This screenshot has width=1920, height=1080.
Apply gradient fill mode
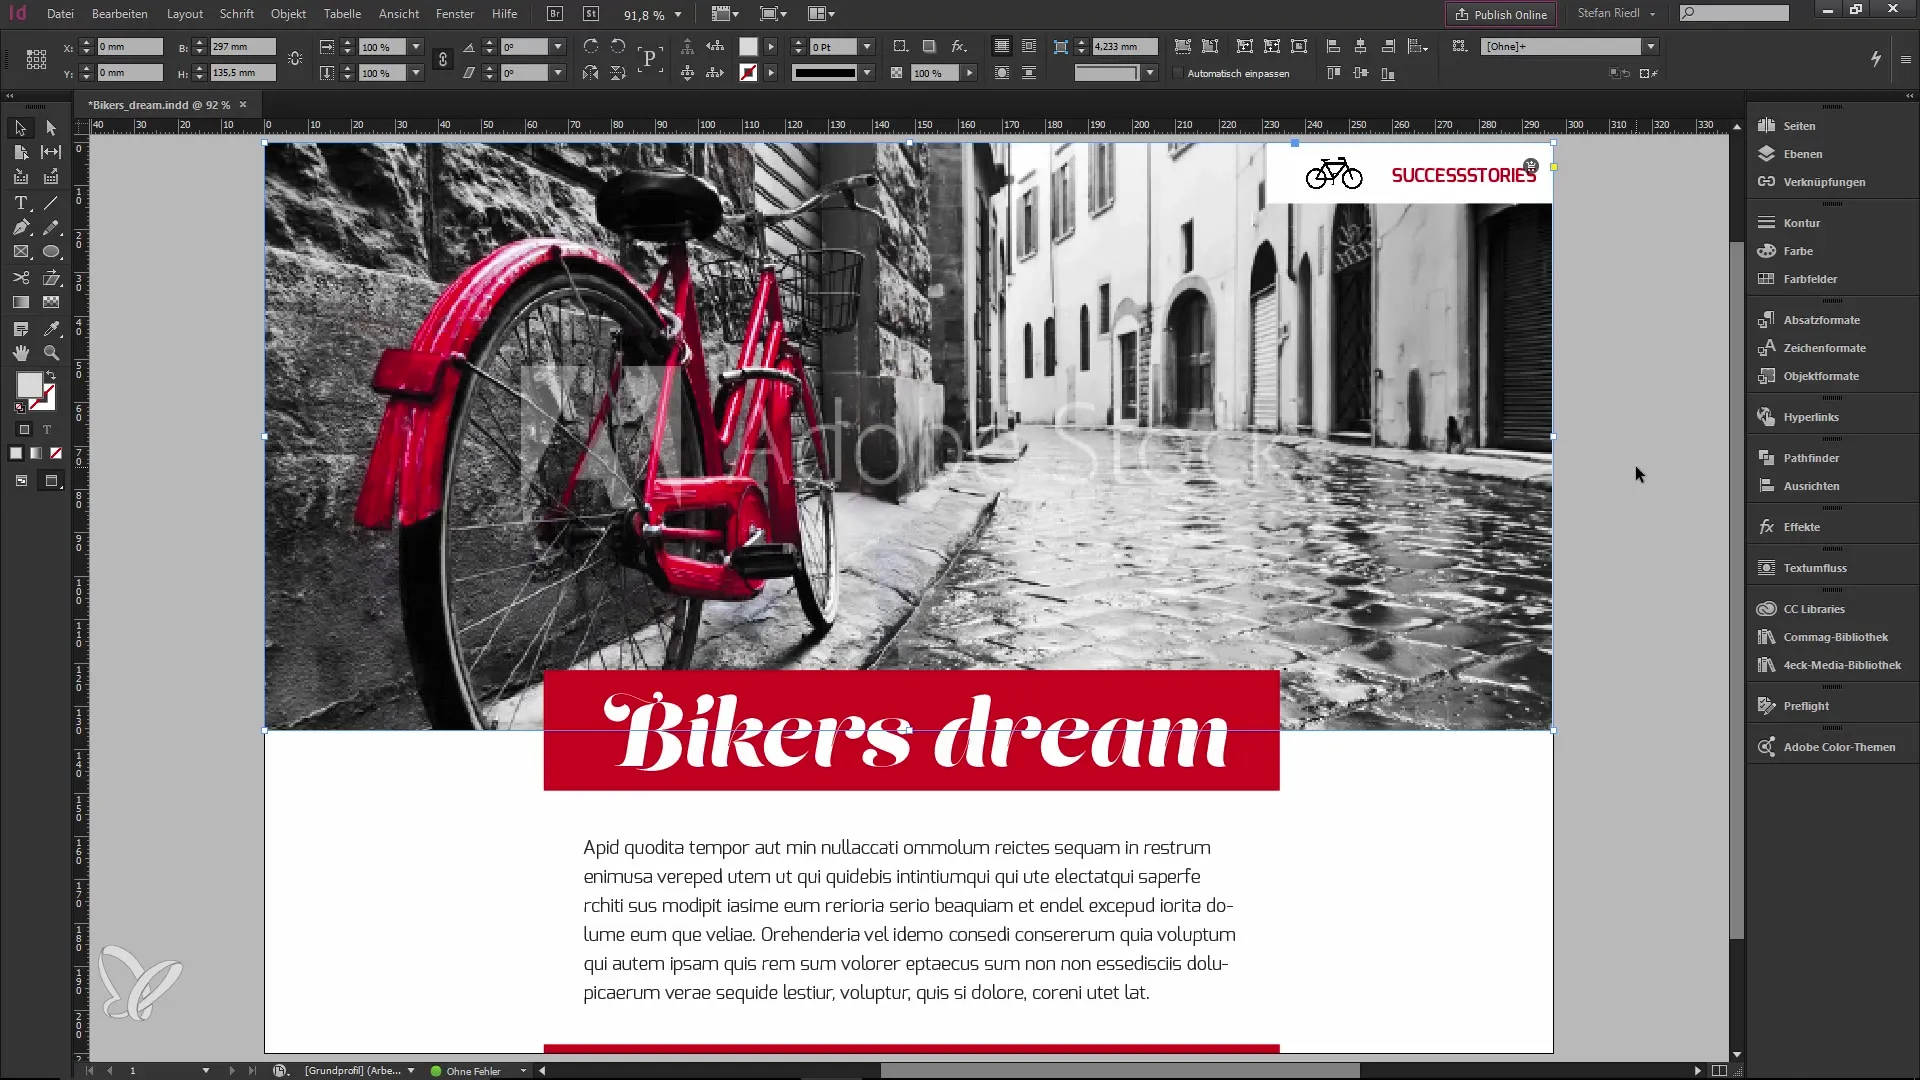point(36,454)
